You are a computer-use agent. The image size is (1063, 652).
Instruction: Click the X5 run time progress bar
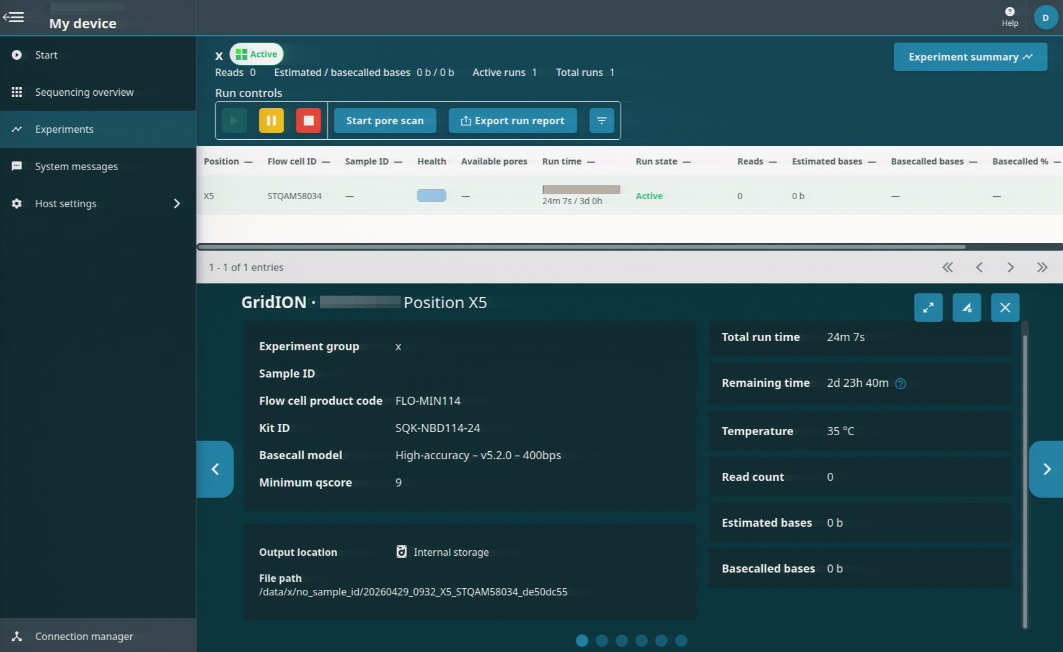click(x=581, y=189)
